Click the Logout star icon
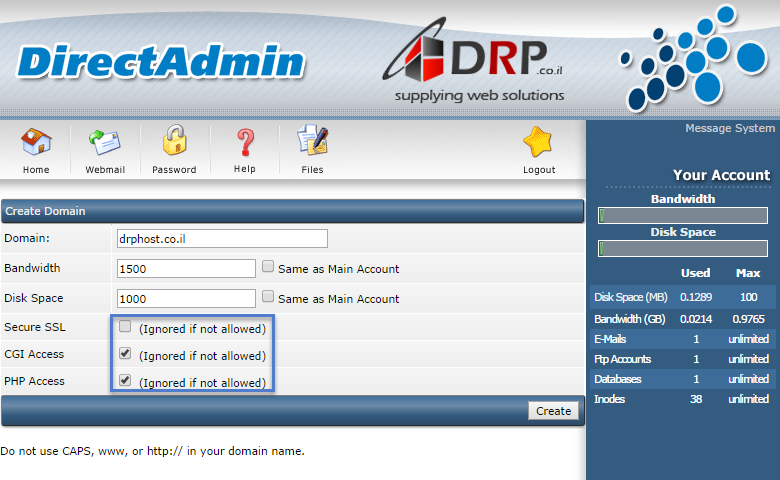The width and height of the screenshot is (780, 480). click(x=539, y=145)
